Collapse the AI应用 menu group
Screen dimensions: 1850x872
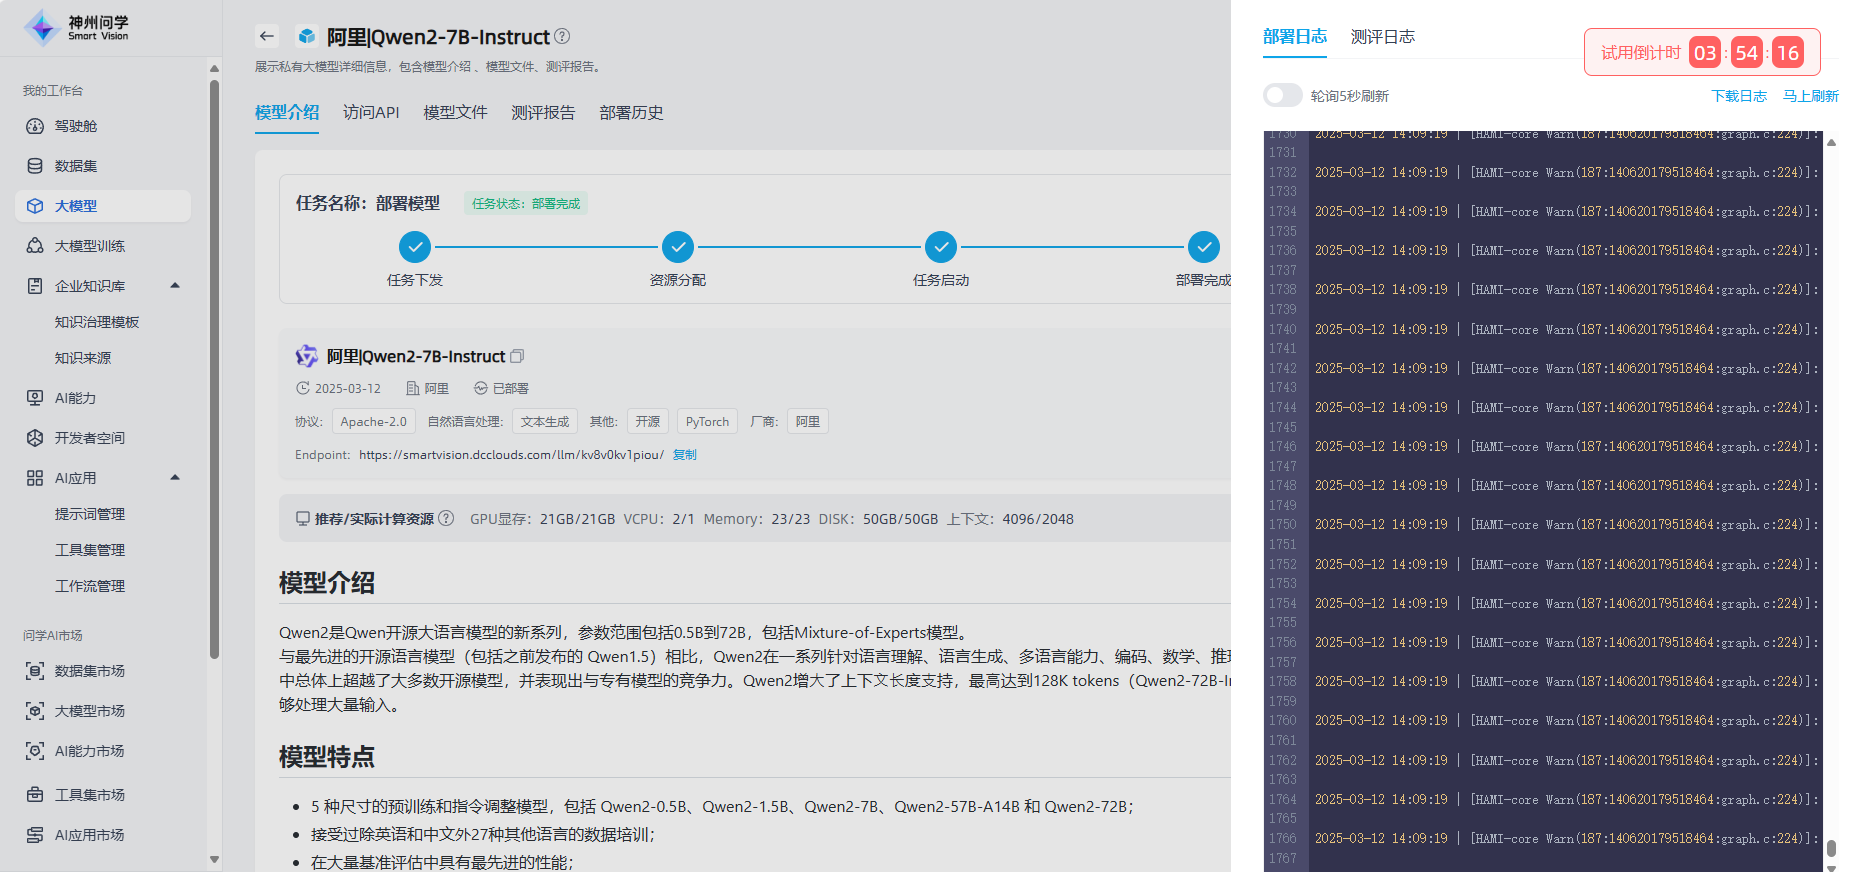click(175, 478)
